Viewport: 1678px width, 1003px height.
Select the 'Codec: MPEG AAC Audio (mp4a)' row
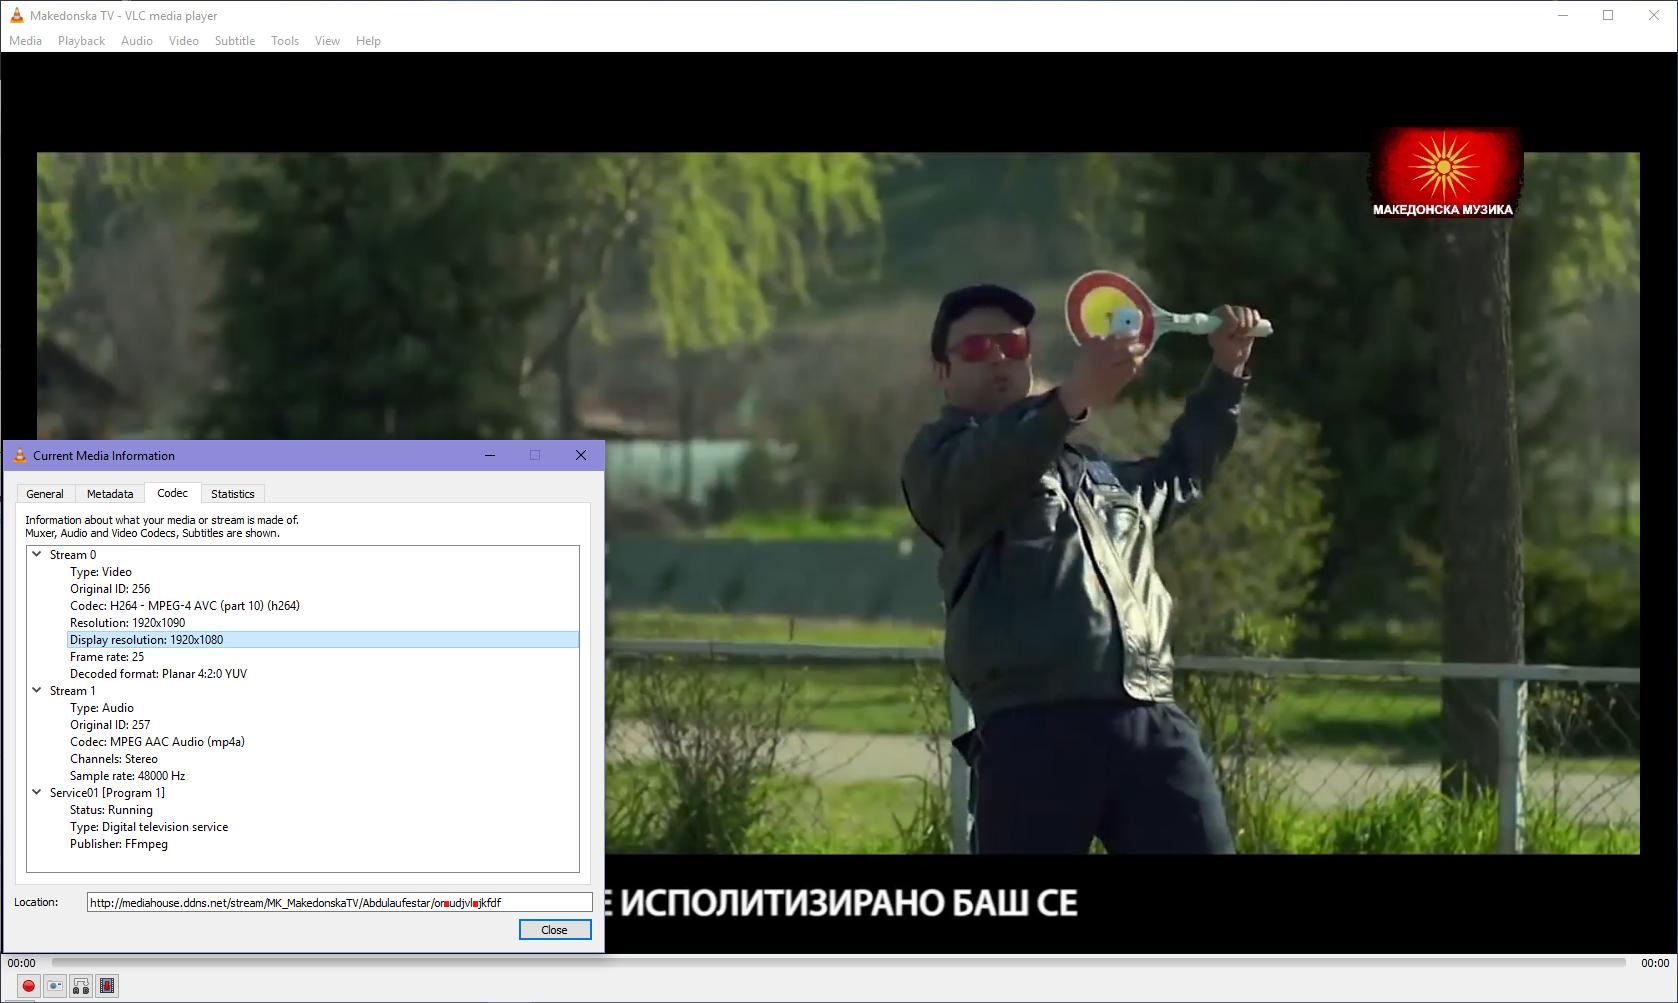[323, 742]
